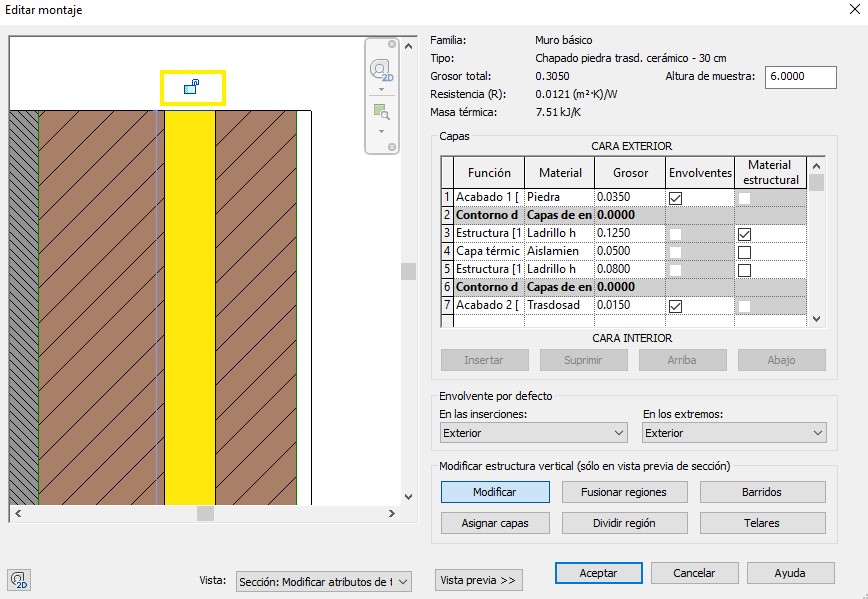Image resolution: width=868 pixels, height=599 pixels.
Task: Click the Material column header
Action: [x=560, y=173]
